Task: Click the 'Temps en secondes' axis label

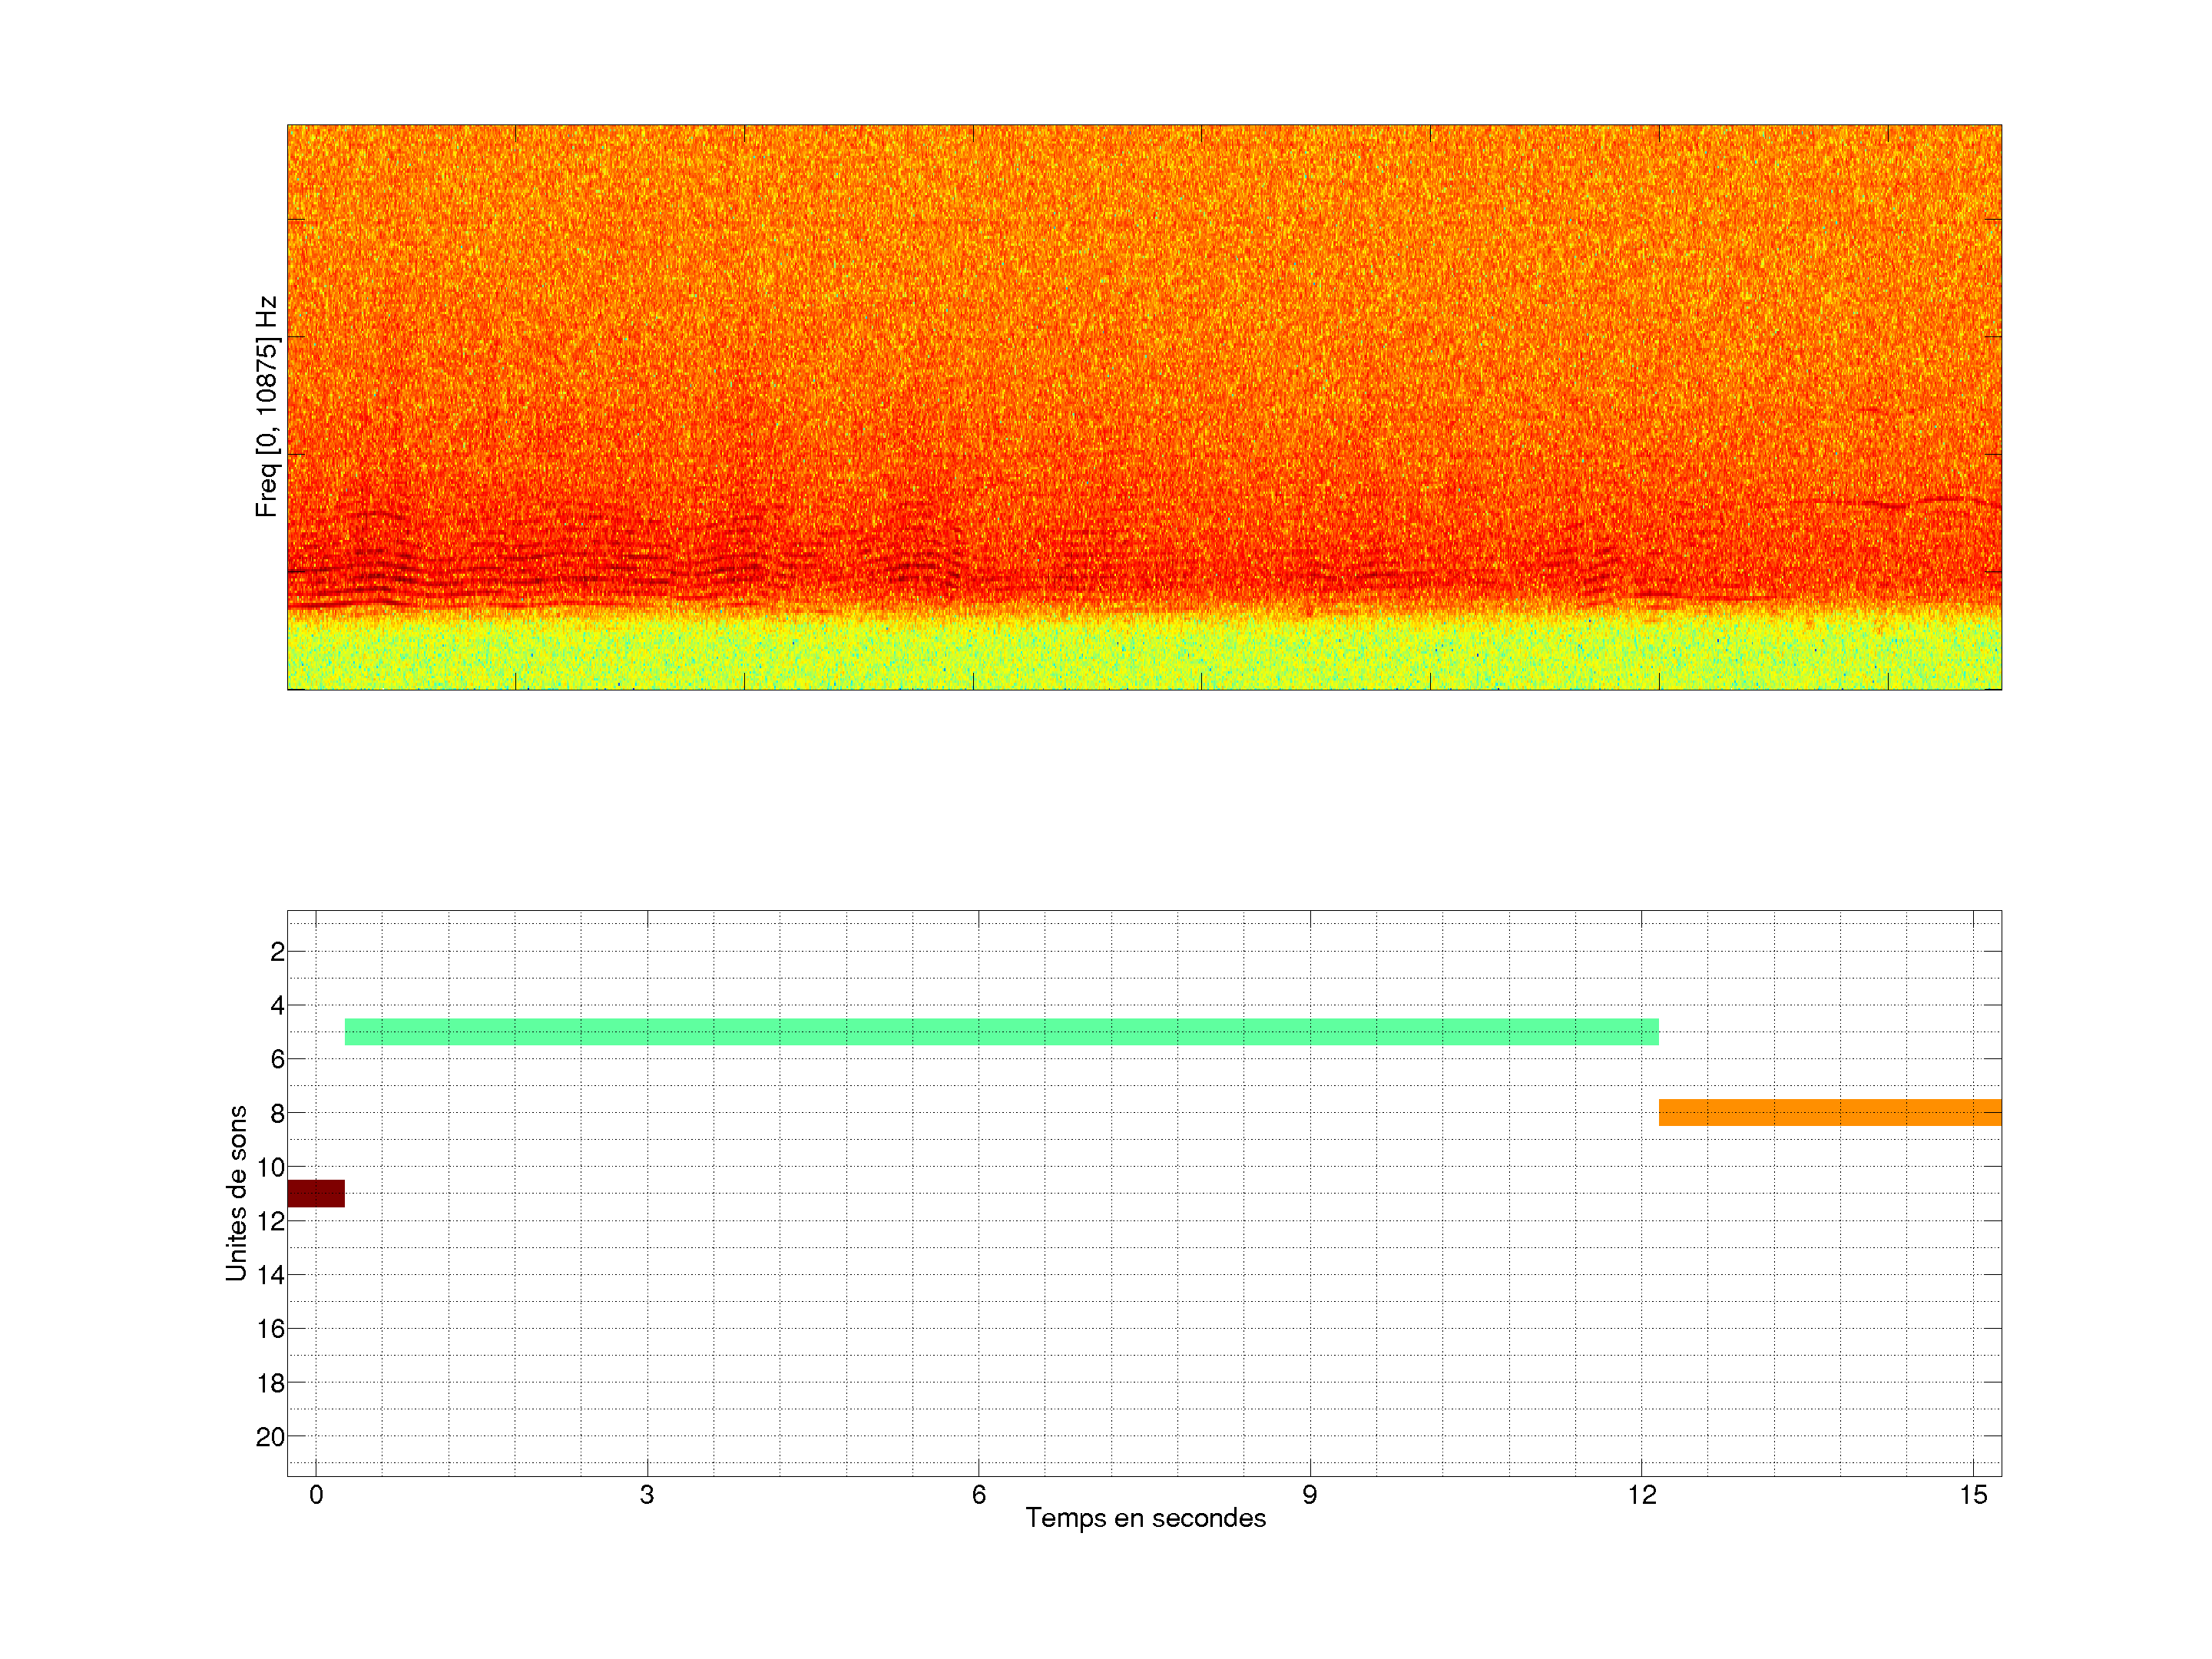Action: [1145, 1518]
